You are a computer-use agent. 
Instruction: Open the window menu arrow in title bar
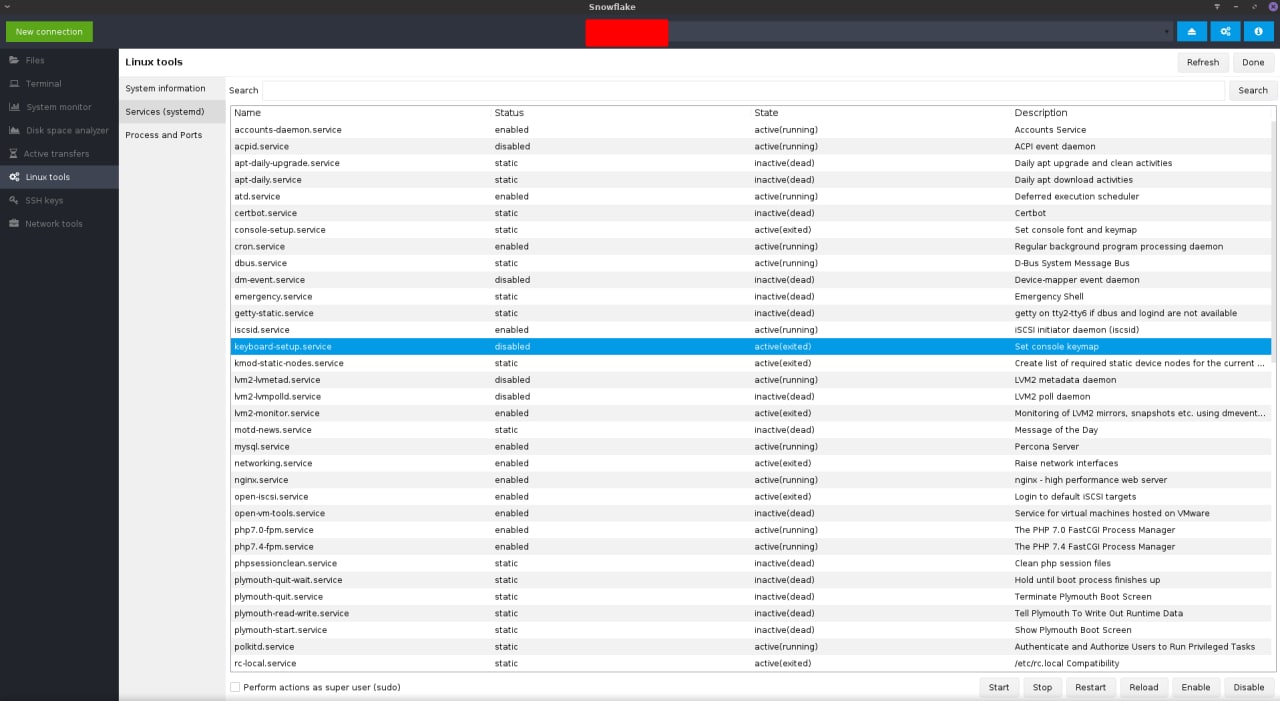pyautogui.click(x=7, y=7)
